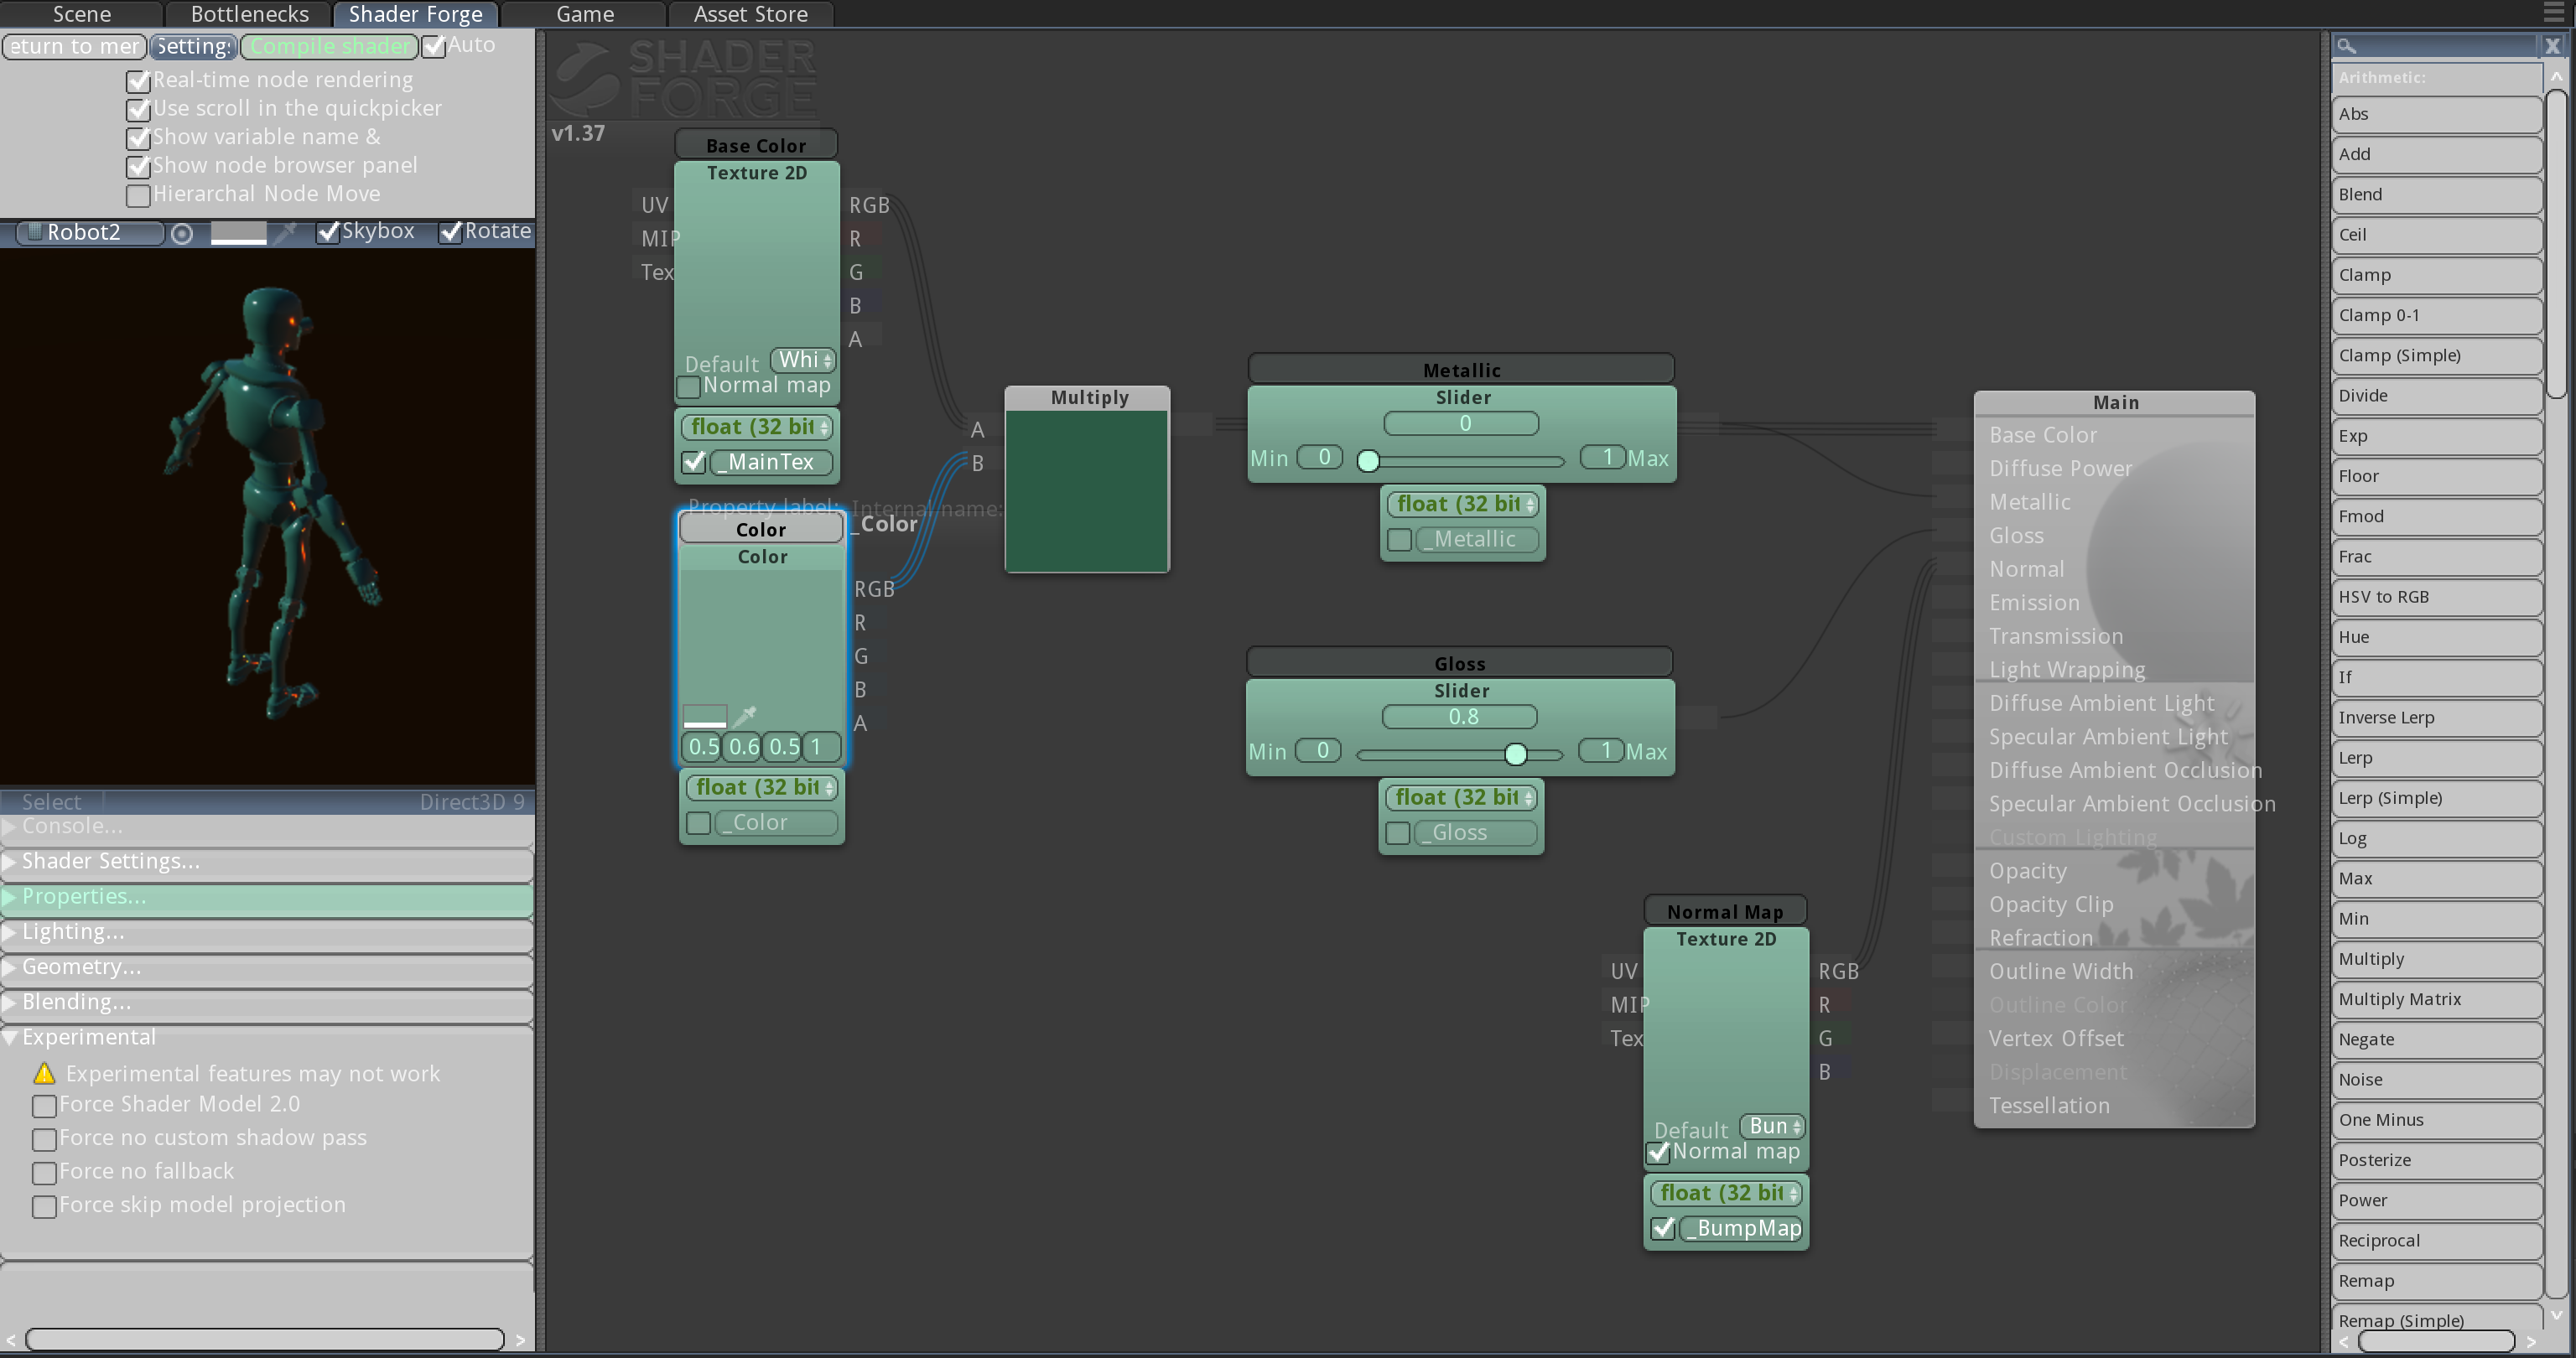The height and width of the screenshot is (1358, 2576).
Task: Switch to the Game tab
Action: pos(585,14)
